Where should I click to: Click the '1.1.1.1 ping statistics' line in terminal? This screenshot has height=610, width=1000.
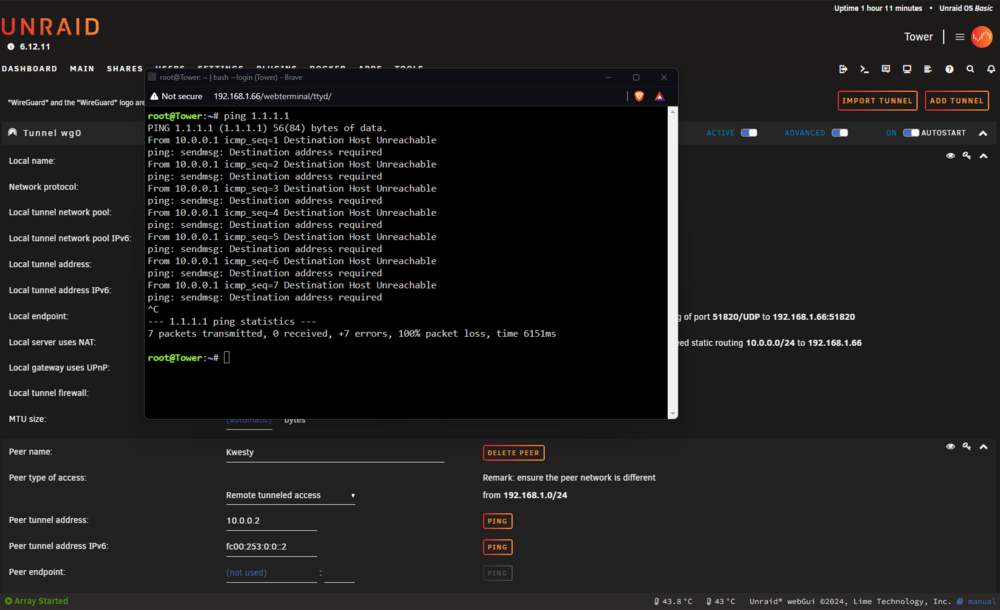coord(232,322)
